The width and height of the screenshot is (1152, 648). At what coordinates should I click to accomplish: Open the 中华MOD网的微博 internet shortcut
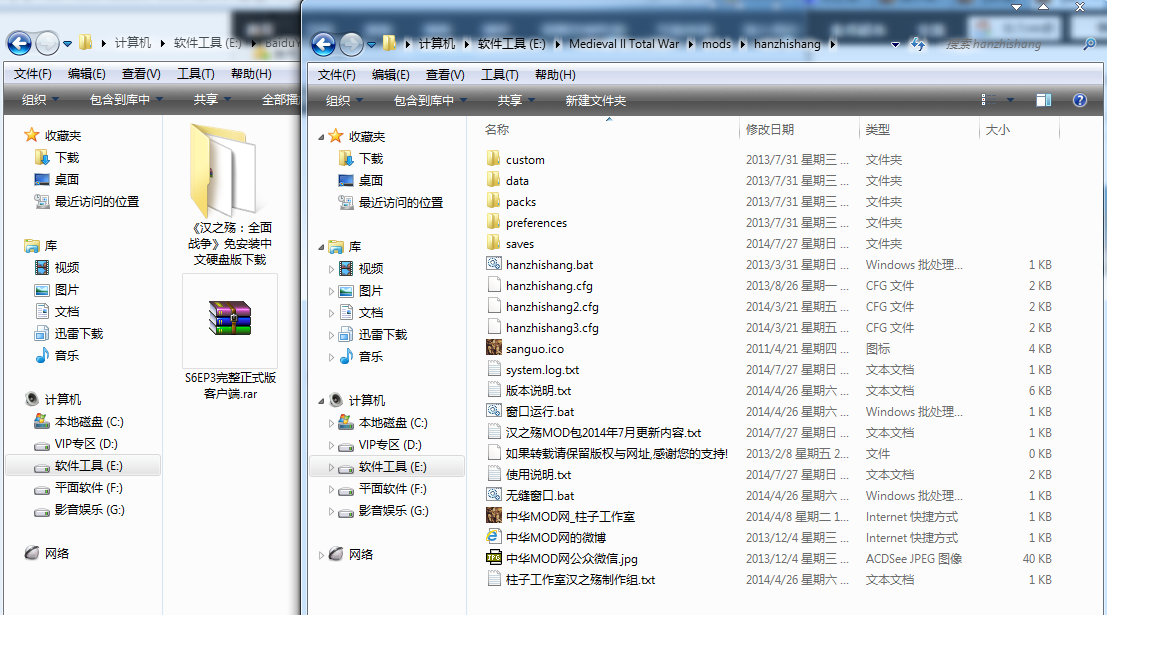pyautogui.click(x=555, y=538)
